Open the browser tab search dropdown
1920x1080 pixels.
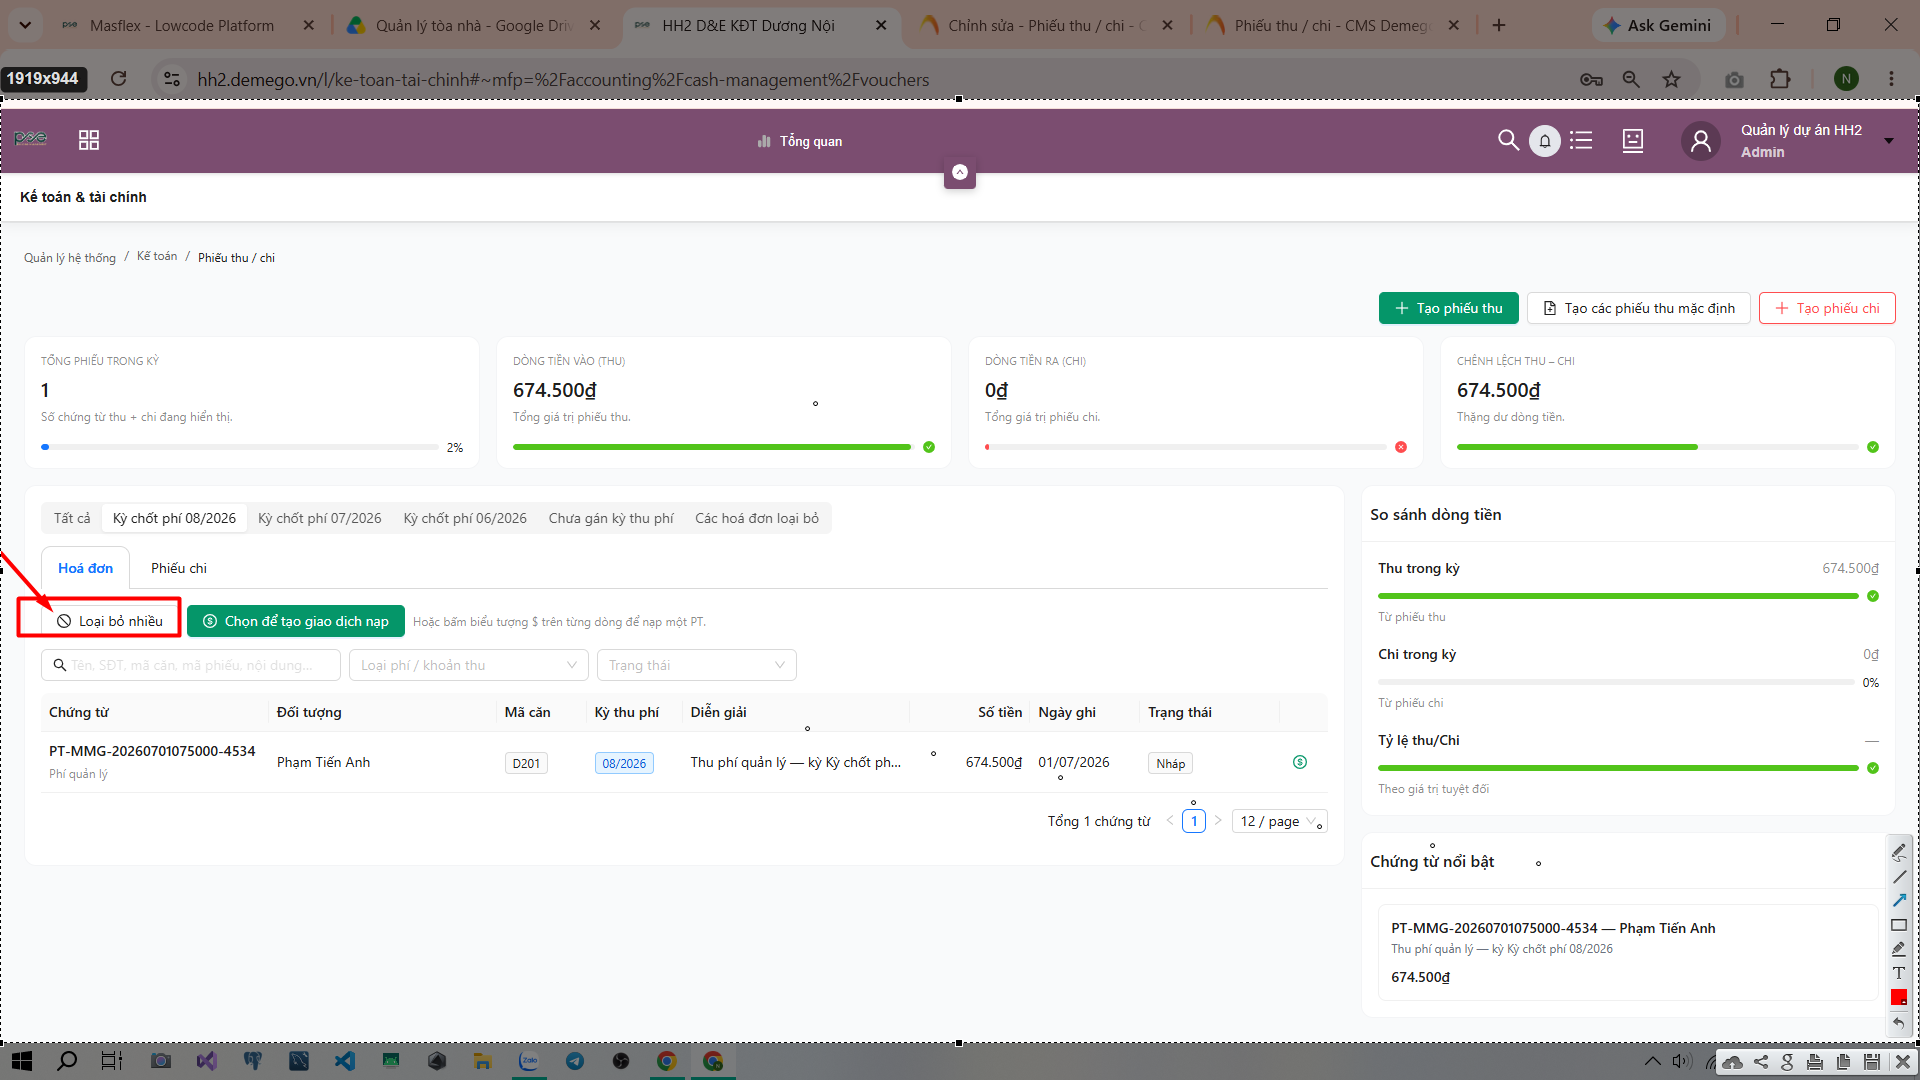click(25, 25)
